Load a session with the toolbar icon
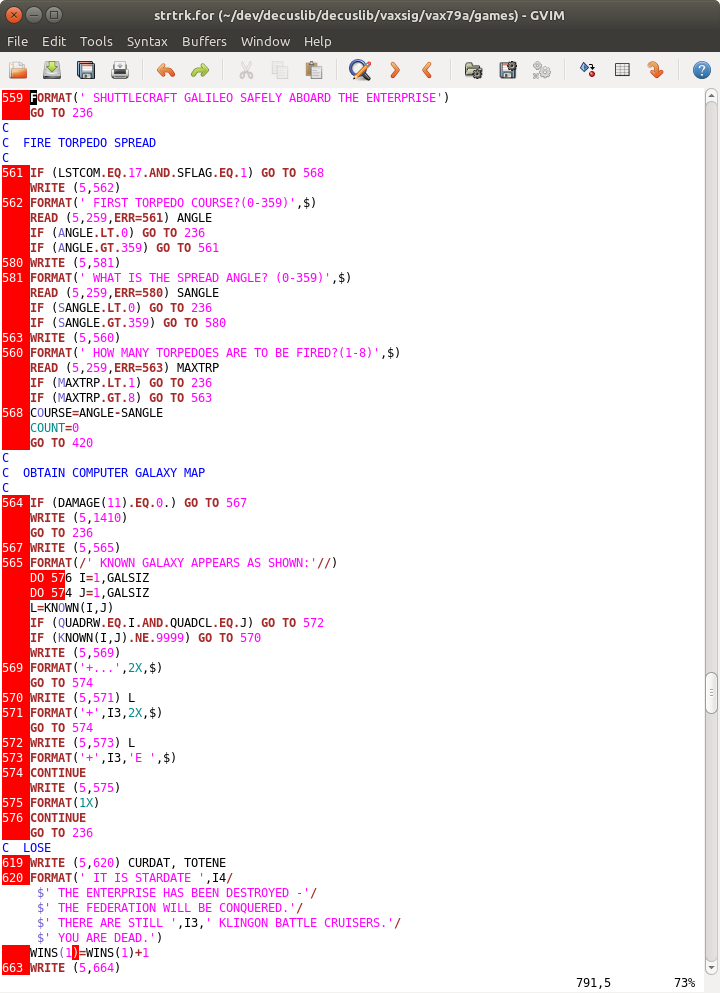Image resolution: width=720 pixels, height=993 pixels. [473, 70]
